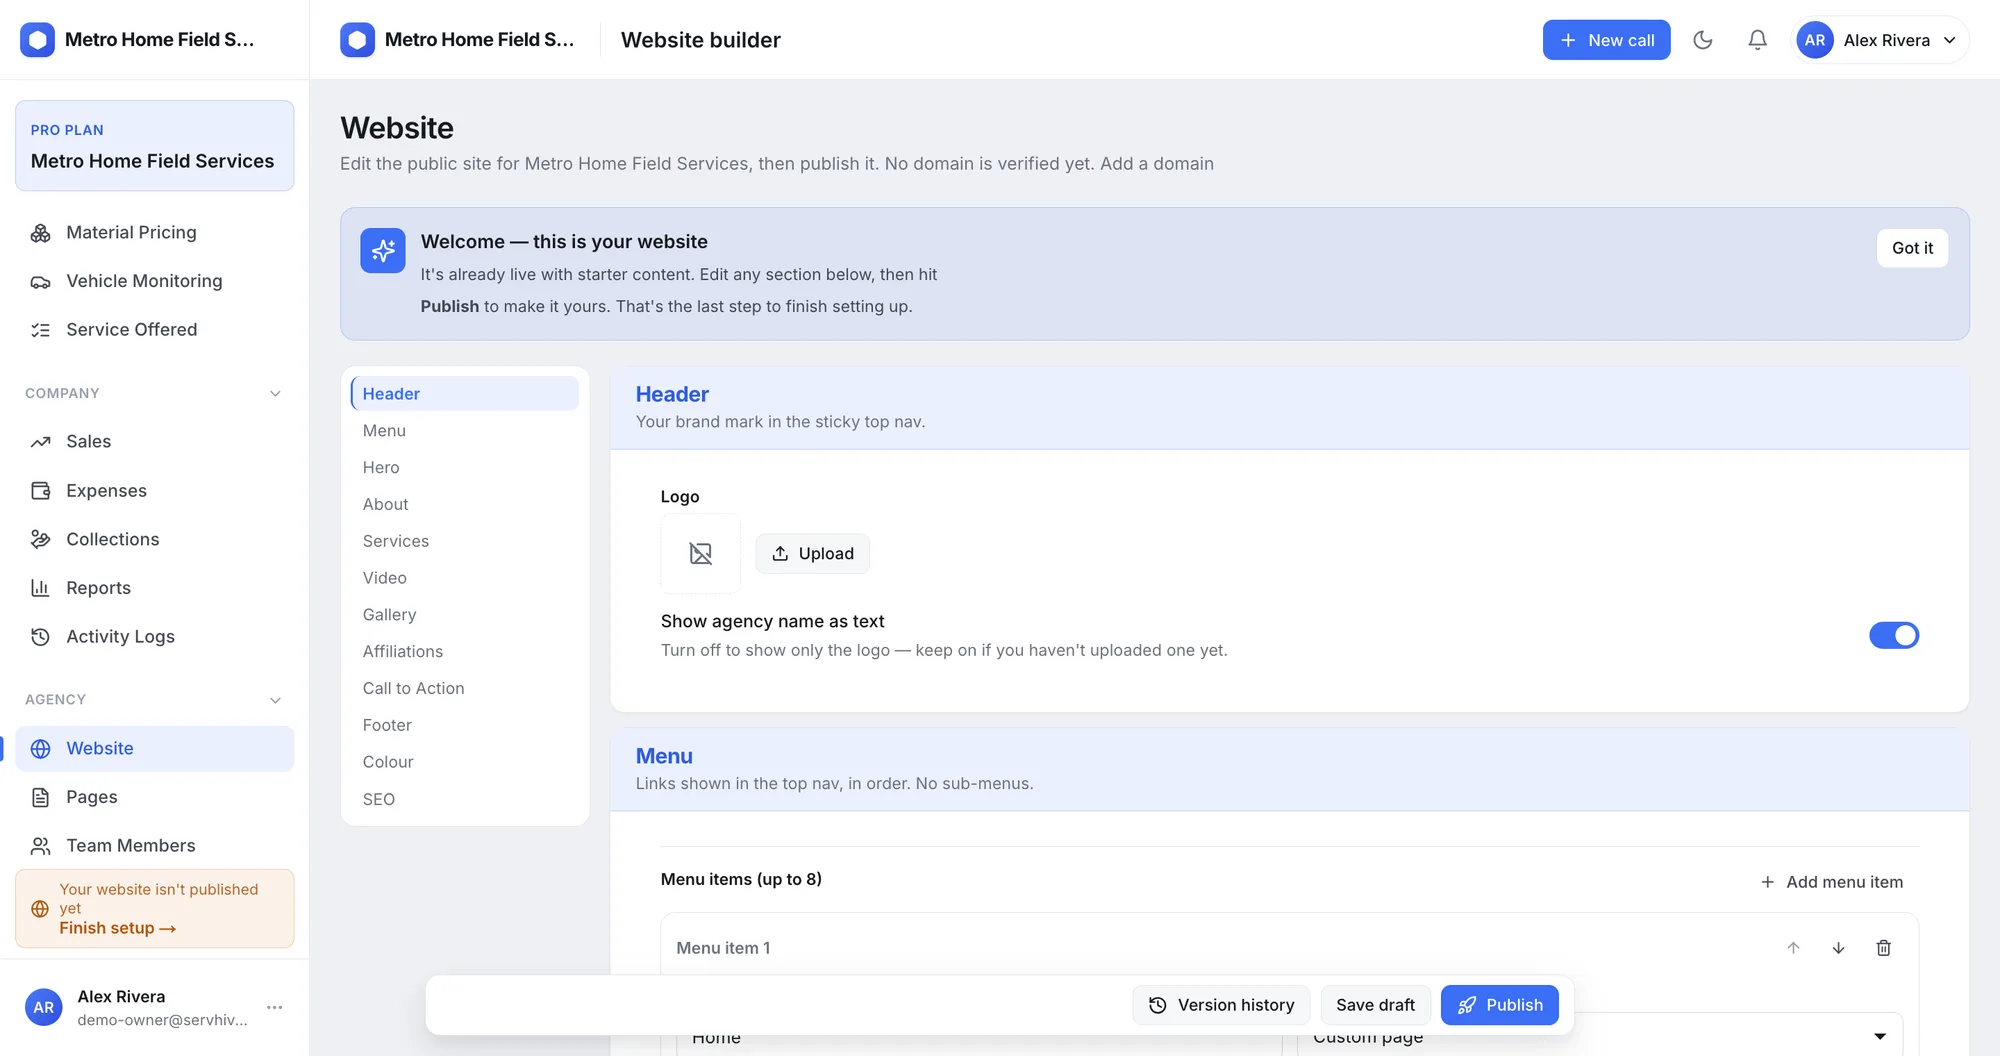This screenshot has width=2000, height=1056.
Task: Select Gallery section tab
Action: click(x=465, y=615)
